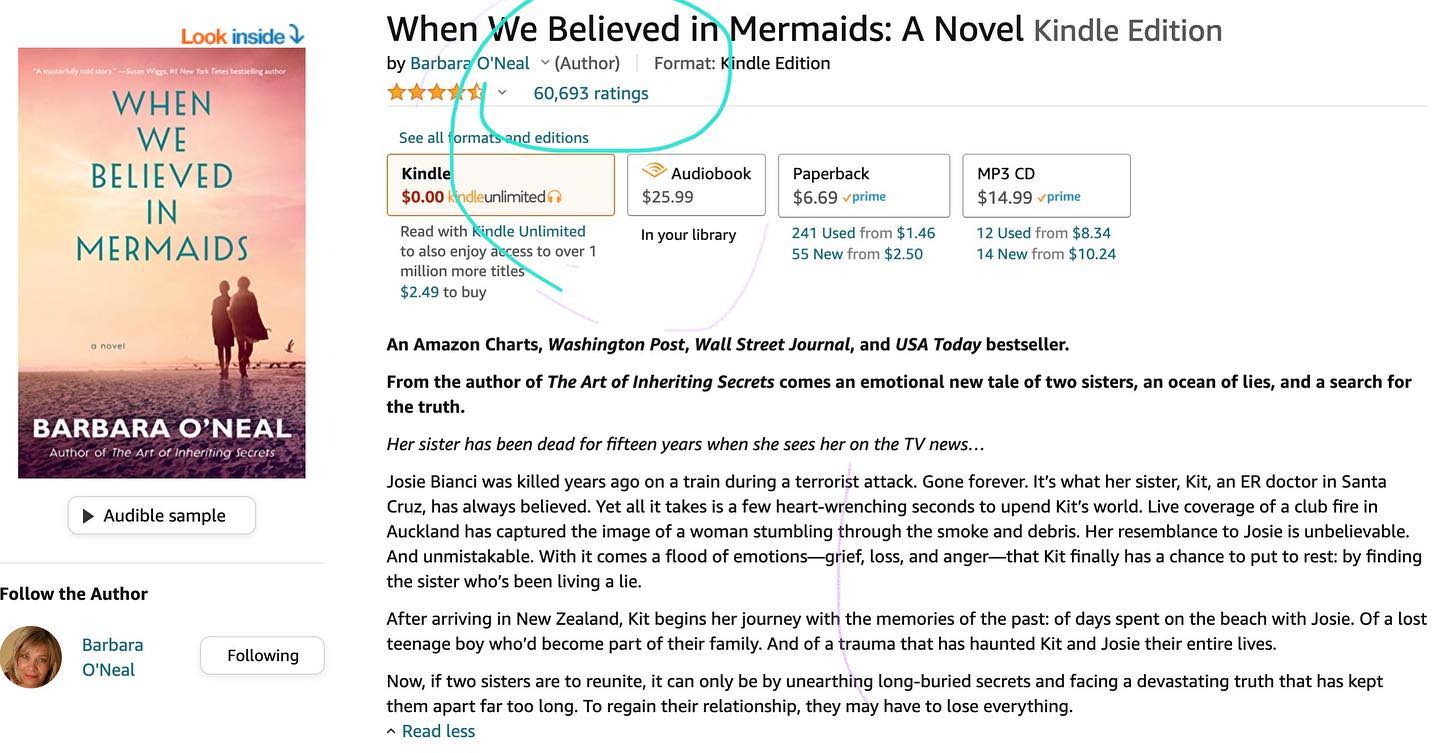The width and height of the screenshot is (1440, 753).
Task: Choose the Paperback format at $6.69
Action: click(x=864, y=185)
